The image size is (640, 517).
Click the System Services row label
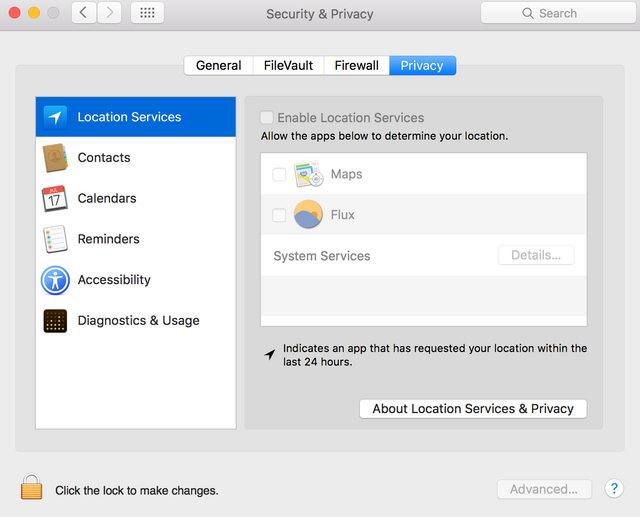coord(322,256)
